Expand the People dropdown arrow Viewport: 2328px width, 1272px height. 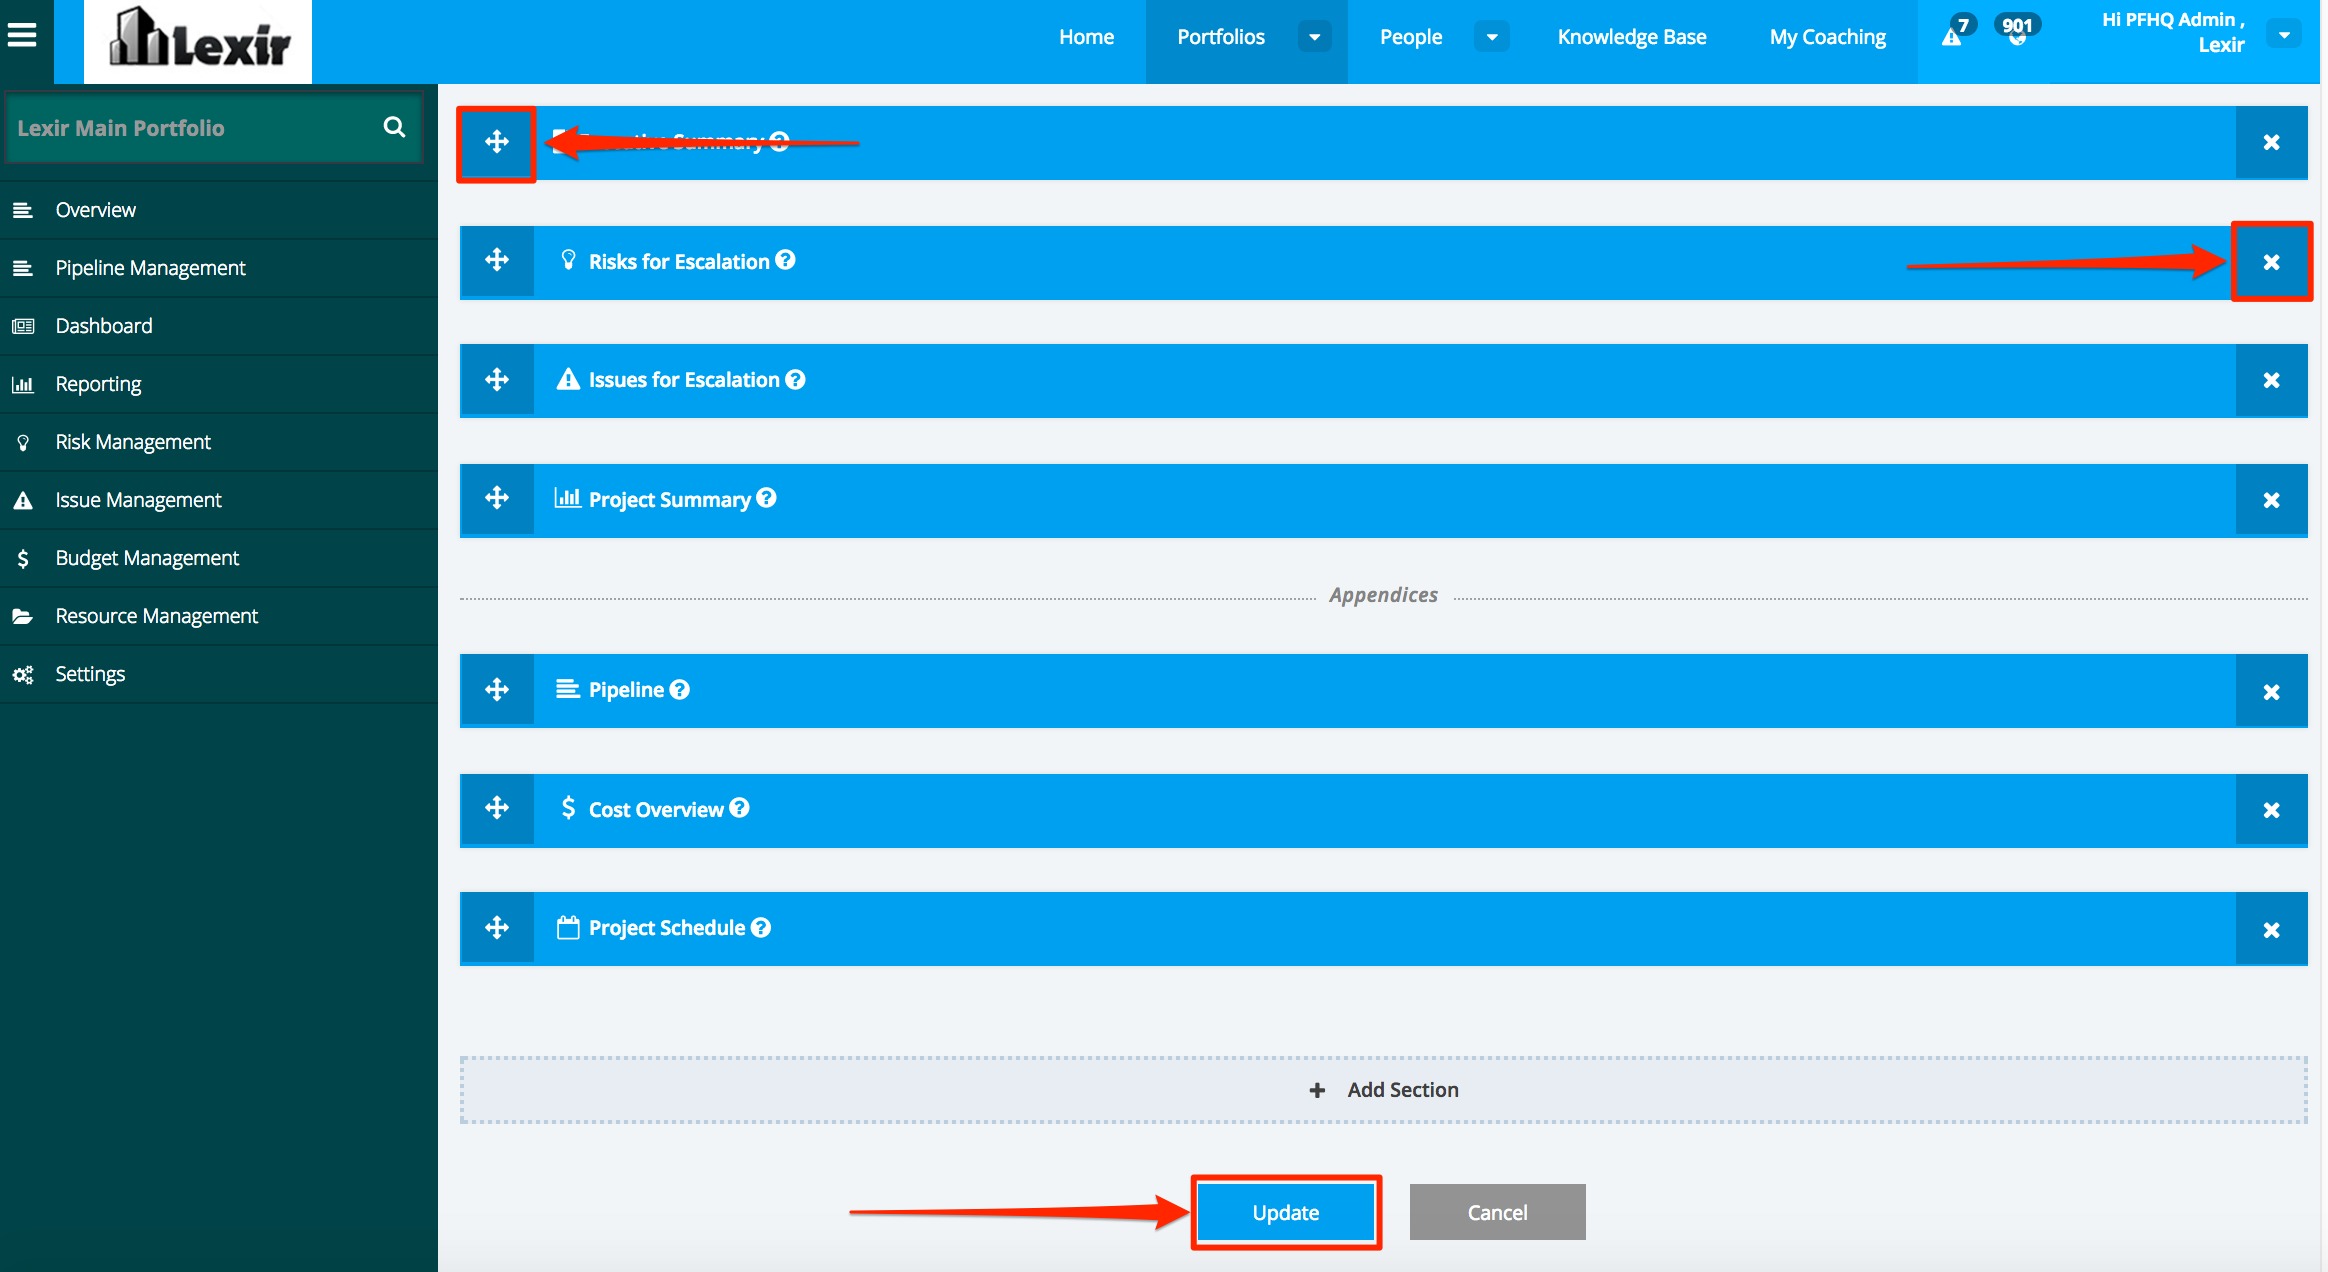coord(1491,37)
